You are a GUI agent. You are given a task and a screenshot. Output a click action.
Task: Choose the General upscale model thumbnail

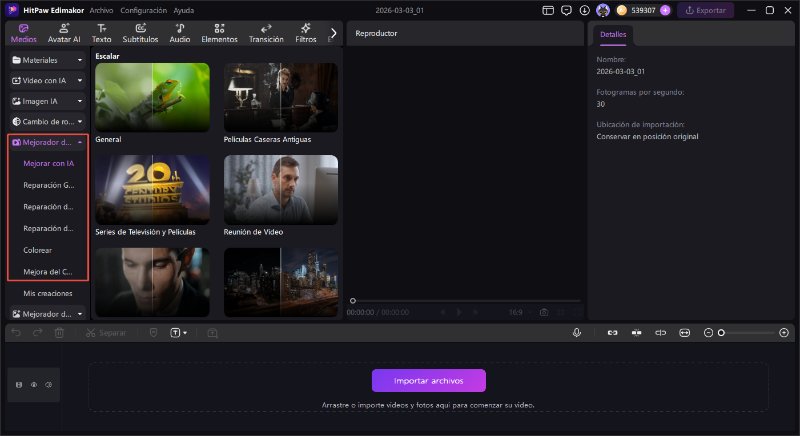pos(152,97)
